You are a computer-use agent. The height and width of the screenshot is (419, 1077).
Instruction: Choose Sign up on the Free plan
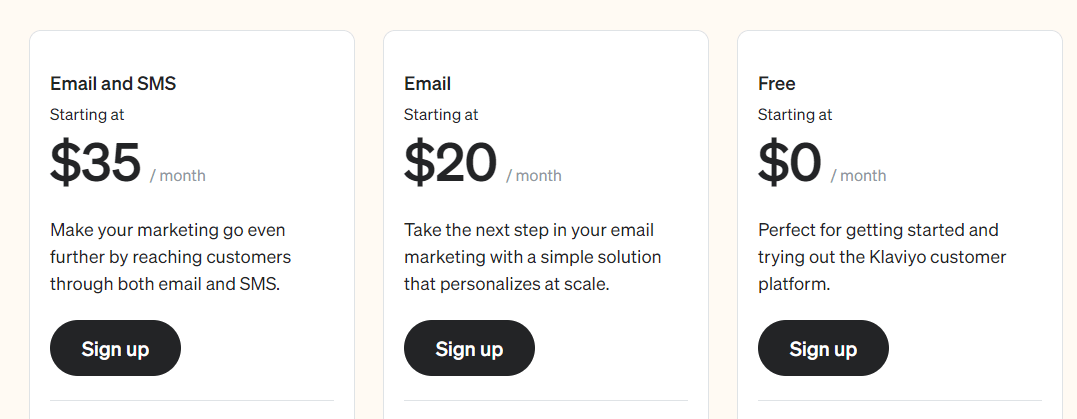pyautogui.click(x=823, y=348)
